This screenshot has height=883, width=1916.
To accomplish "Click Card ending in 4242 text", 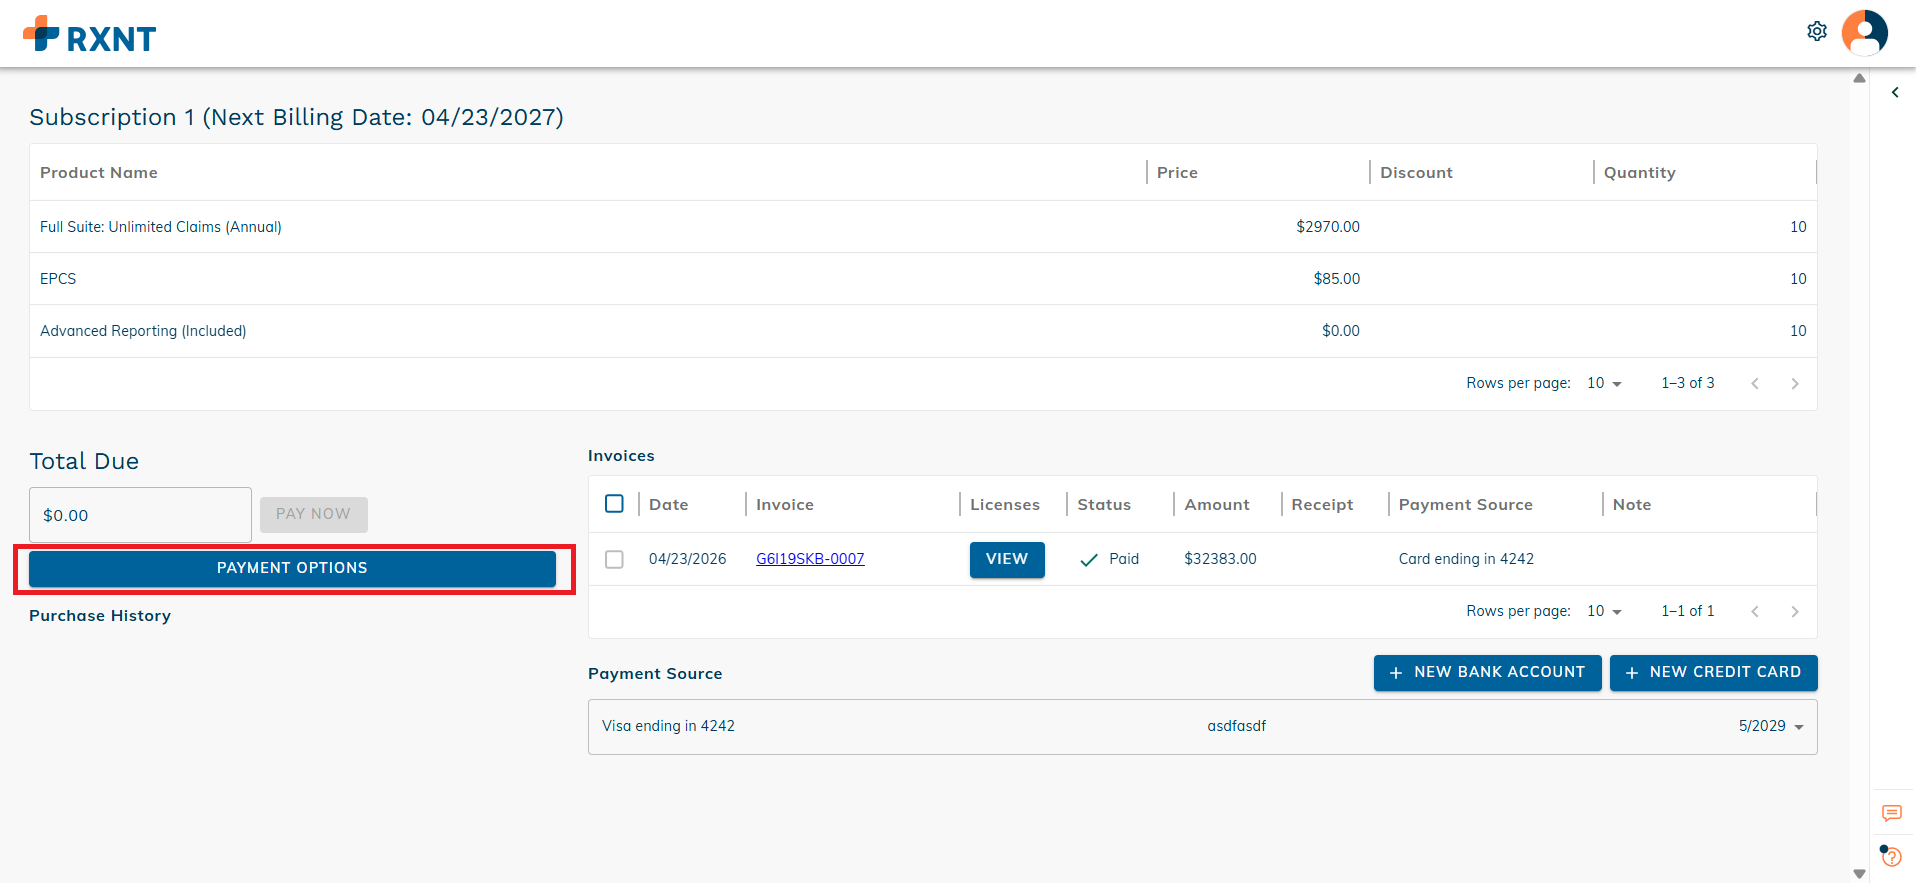I will [1466, 559].
